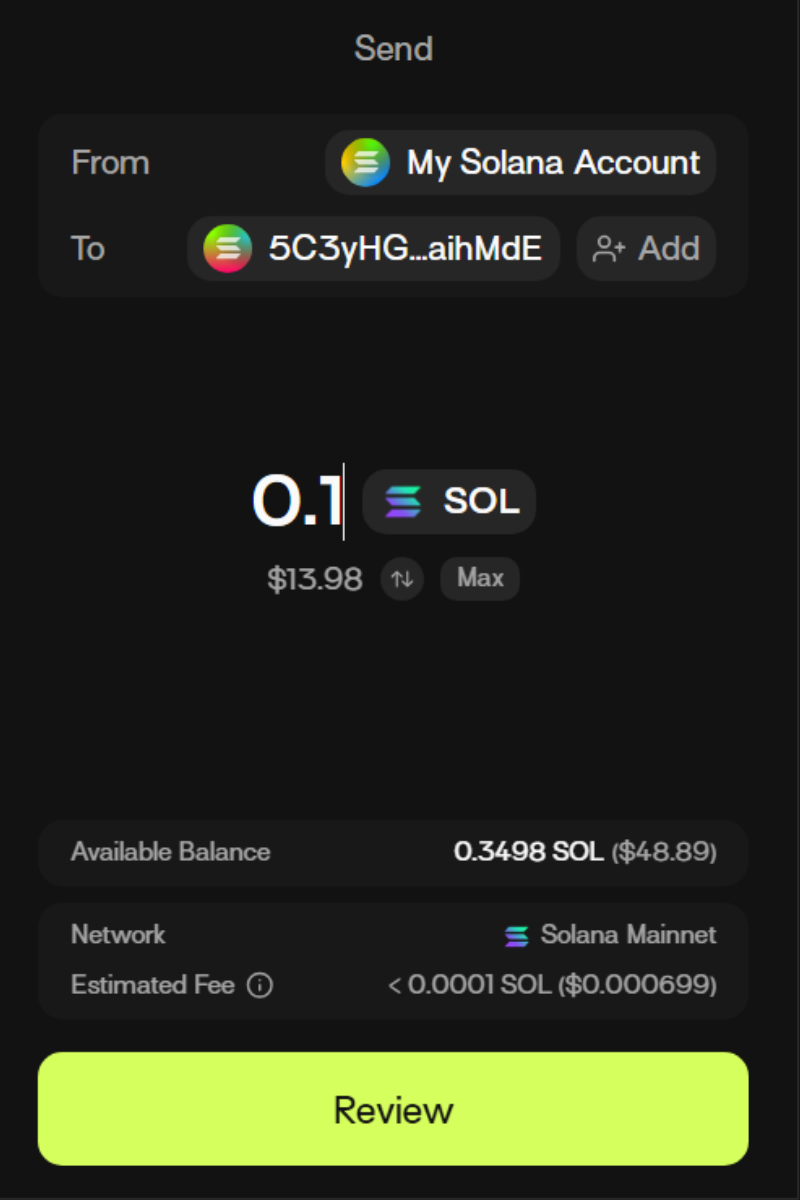This screenshot has height=1200, width=800.
Task: Click the Solana logo beside Solana Mainnet
Action: (x=516, y=936)
